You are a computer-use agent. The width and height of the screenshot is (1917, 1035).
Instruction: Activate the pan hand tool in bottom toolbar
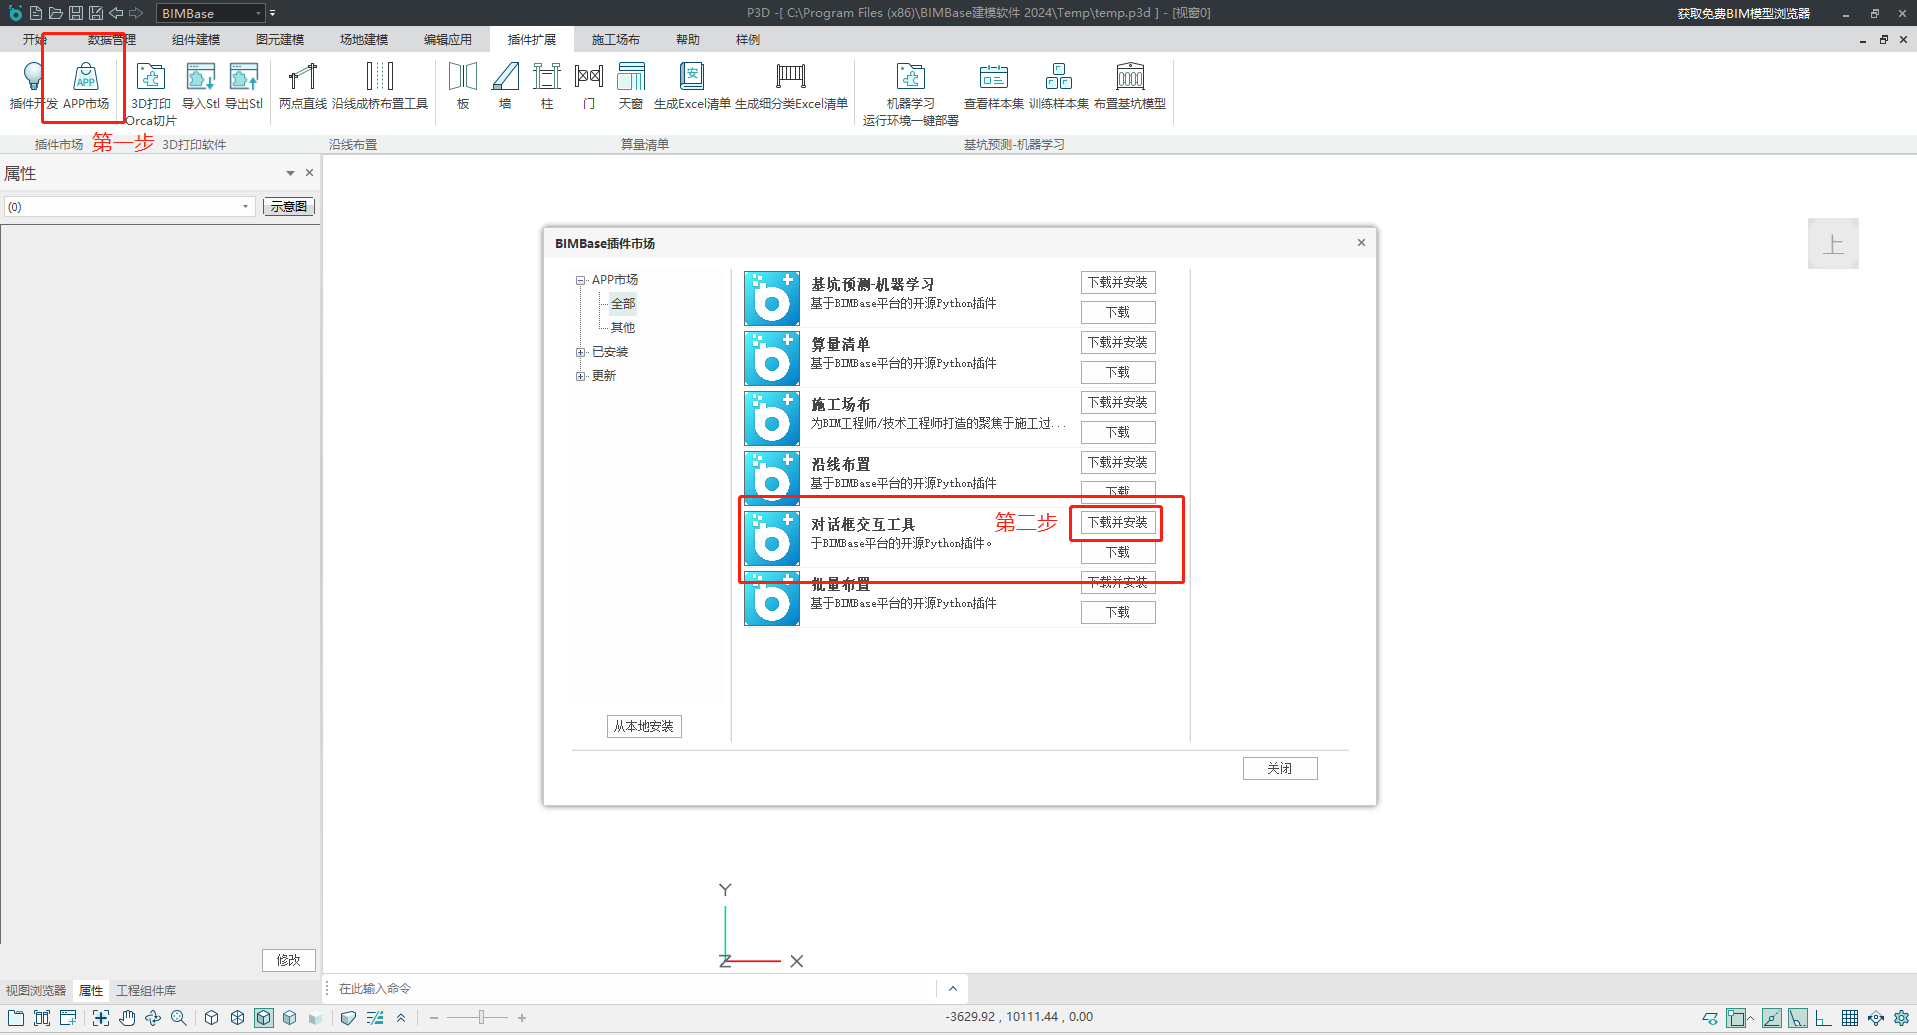[x=127, y=1018]
